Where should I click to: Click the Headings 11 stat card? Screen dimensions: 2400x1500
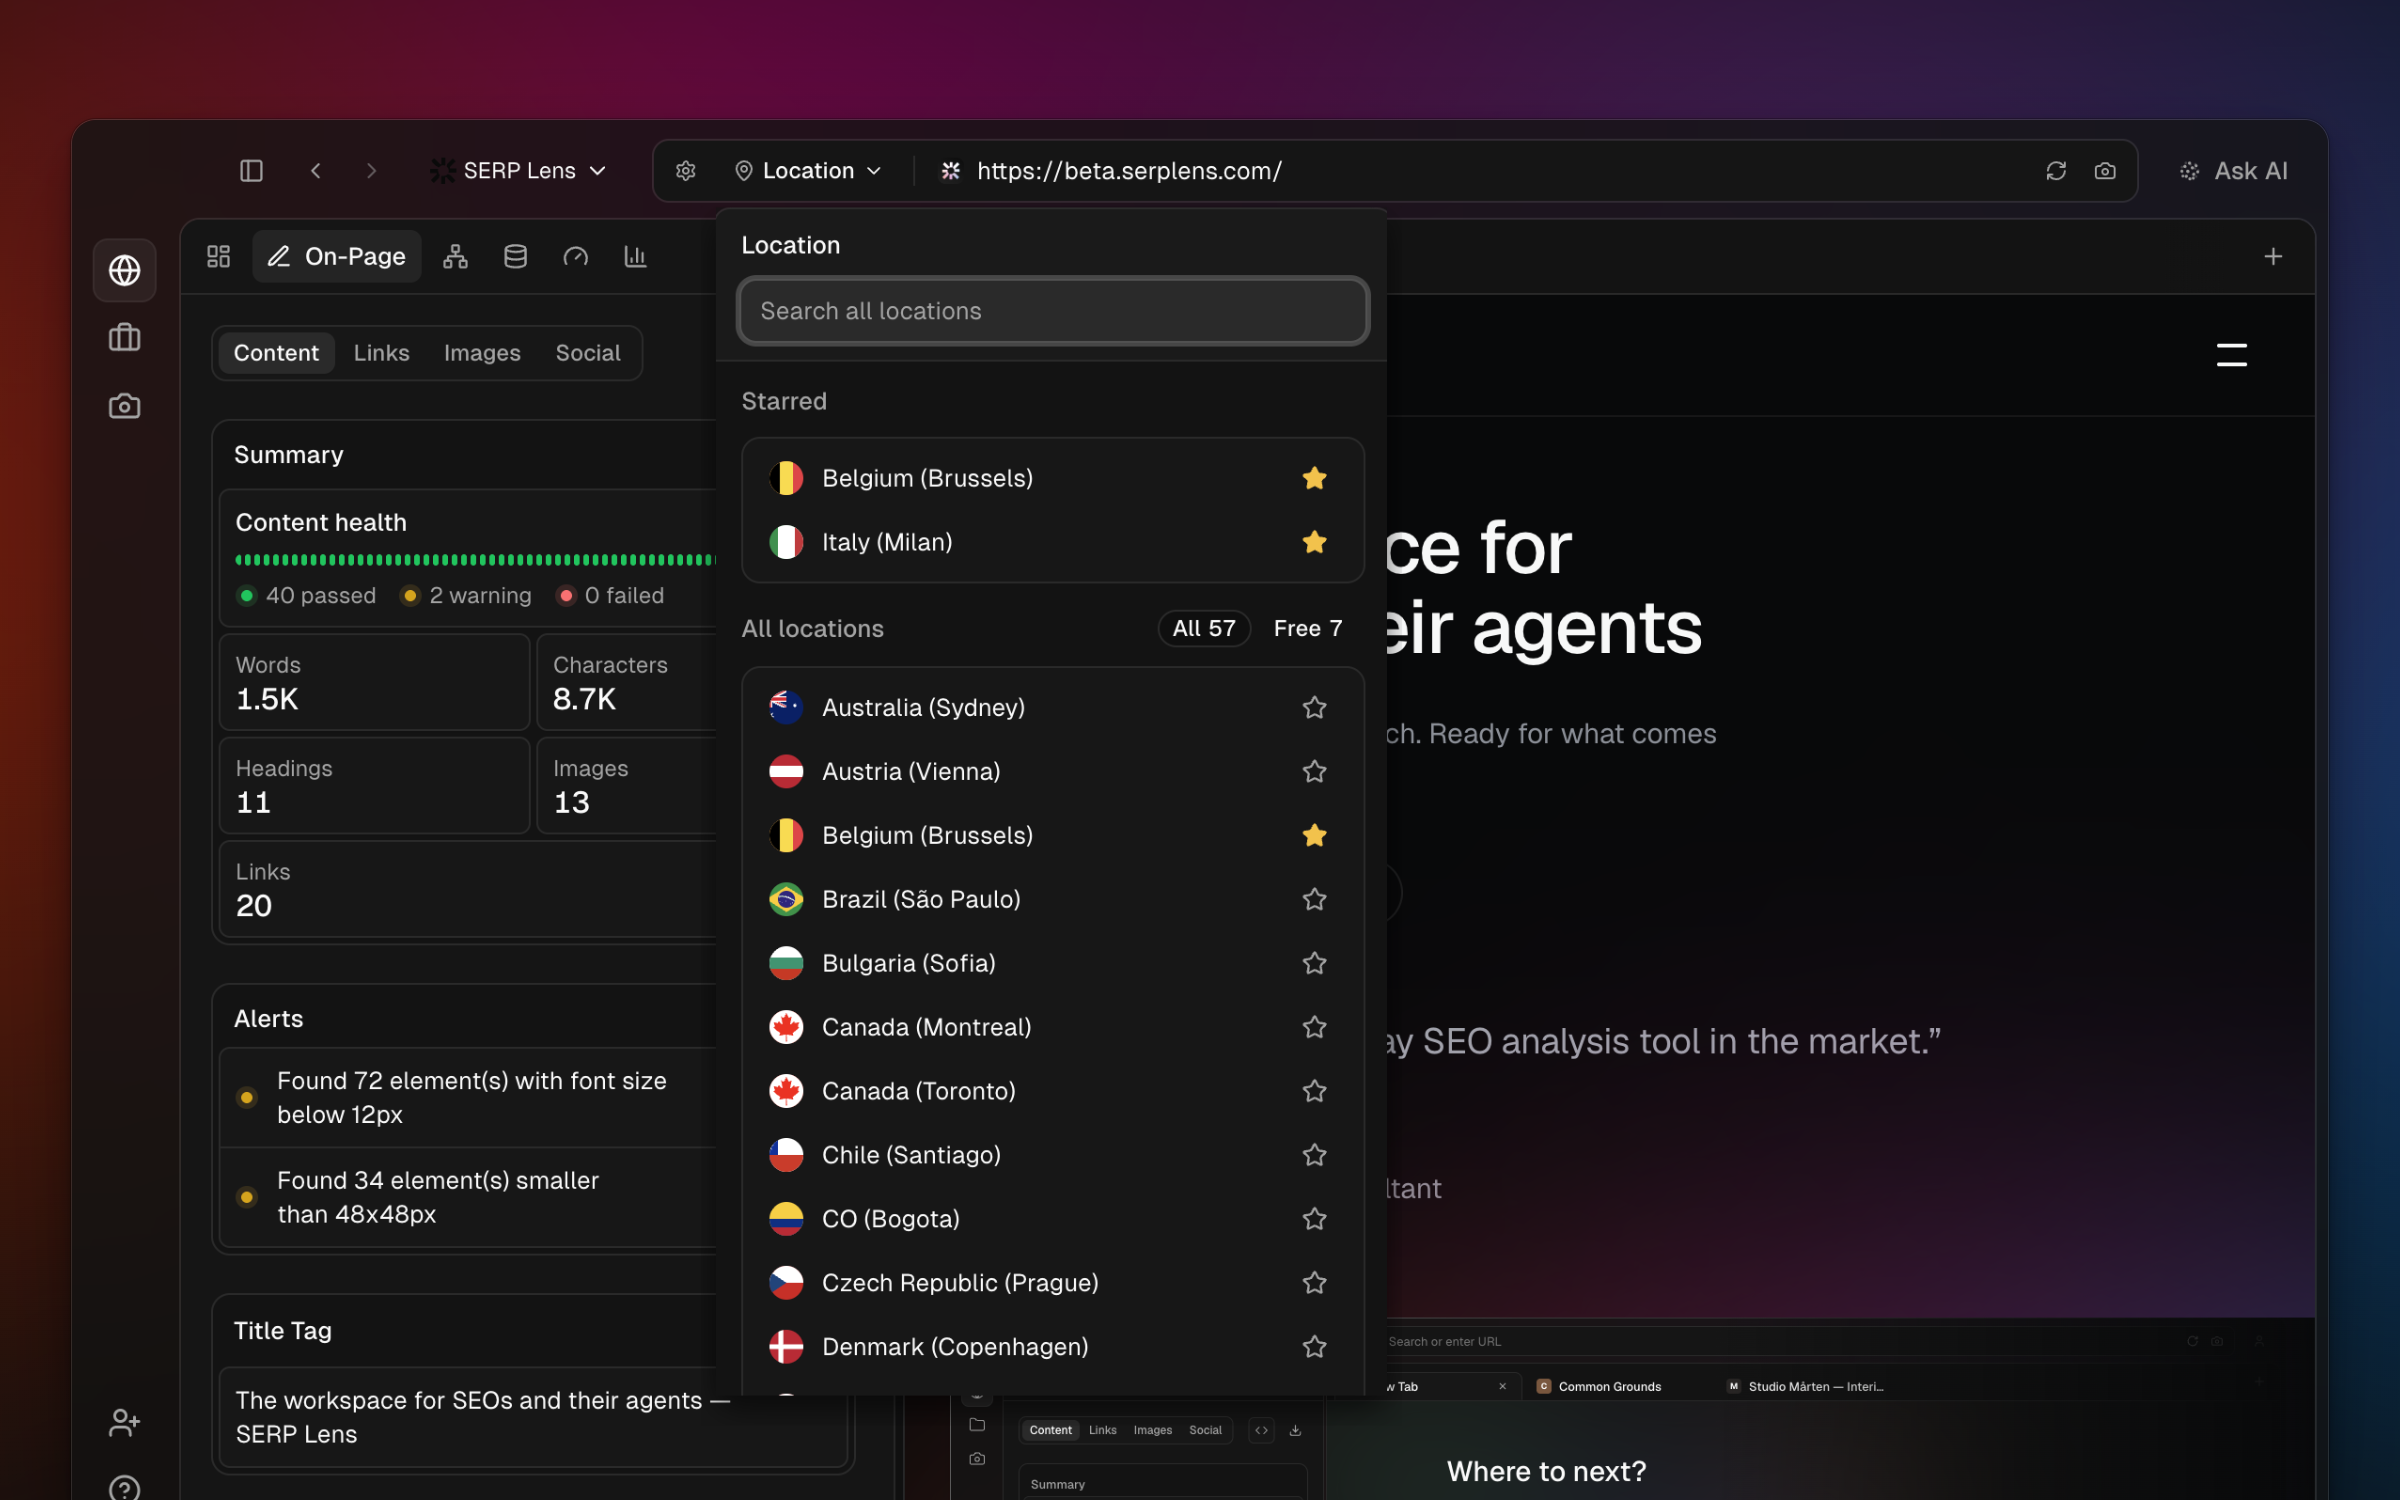pyautogui.click(x=374, y=786)
